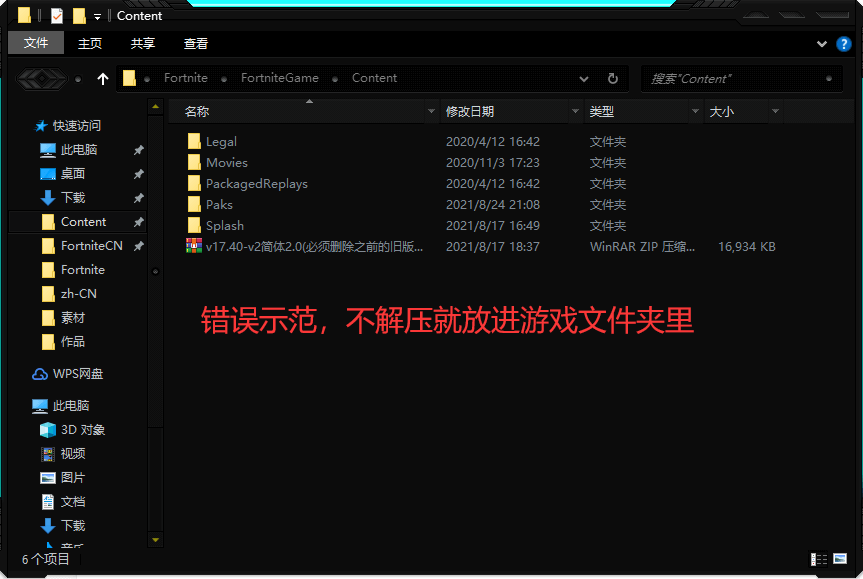Image resolution: width=863 pixels, height=579 pixels.
Task: Select the Legal folder icon
Action: pos(194,141)
